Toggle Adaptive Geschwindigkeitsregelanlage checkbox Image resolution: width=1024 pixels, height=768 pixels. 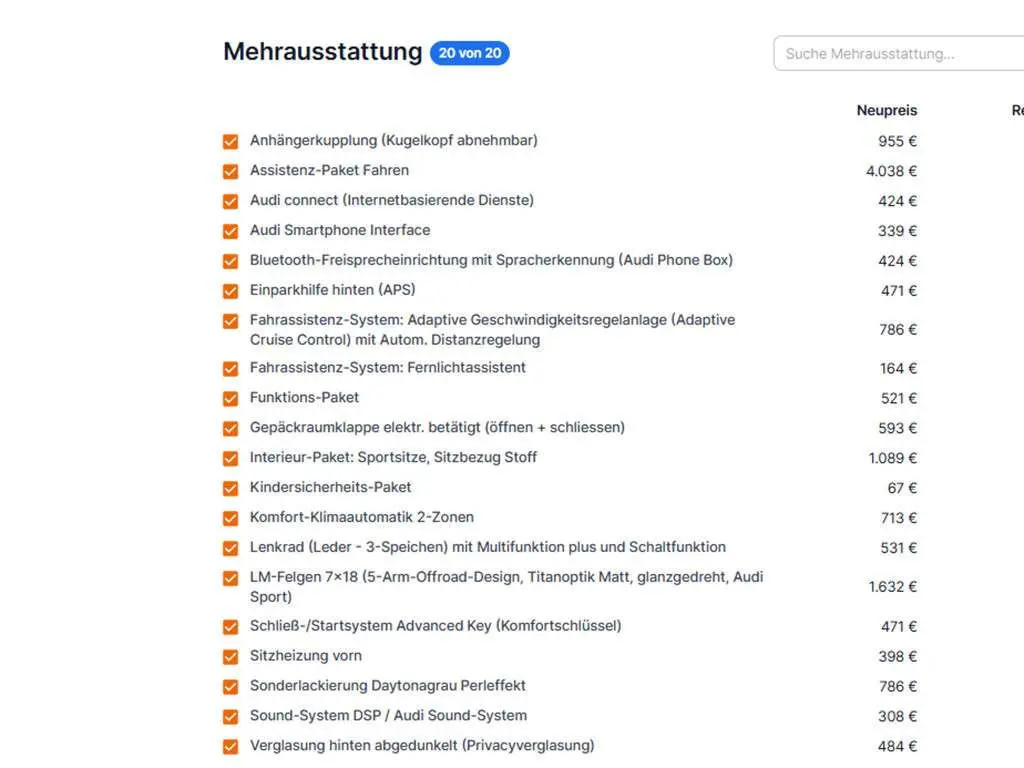[x=231, y=322]
